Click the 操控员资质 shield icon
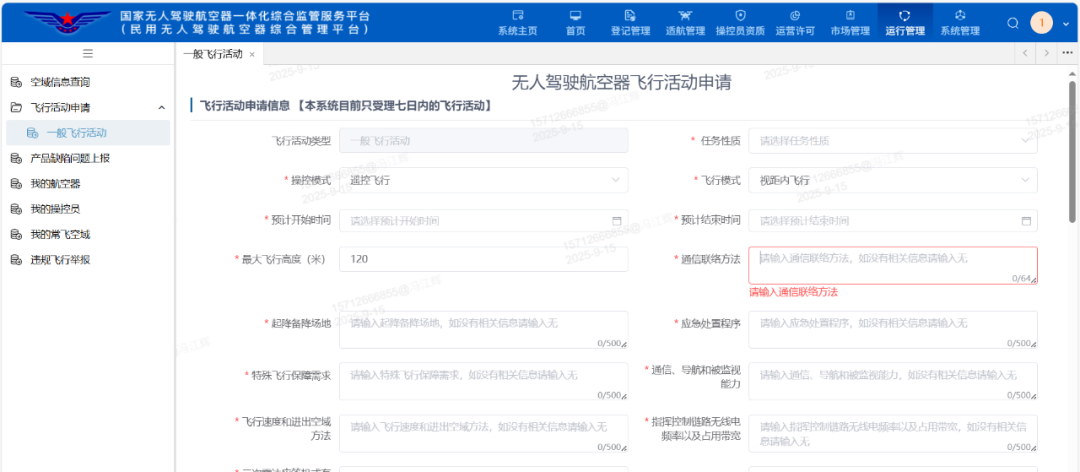 (x=740, y=15)
